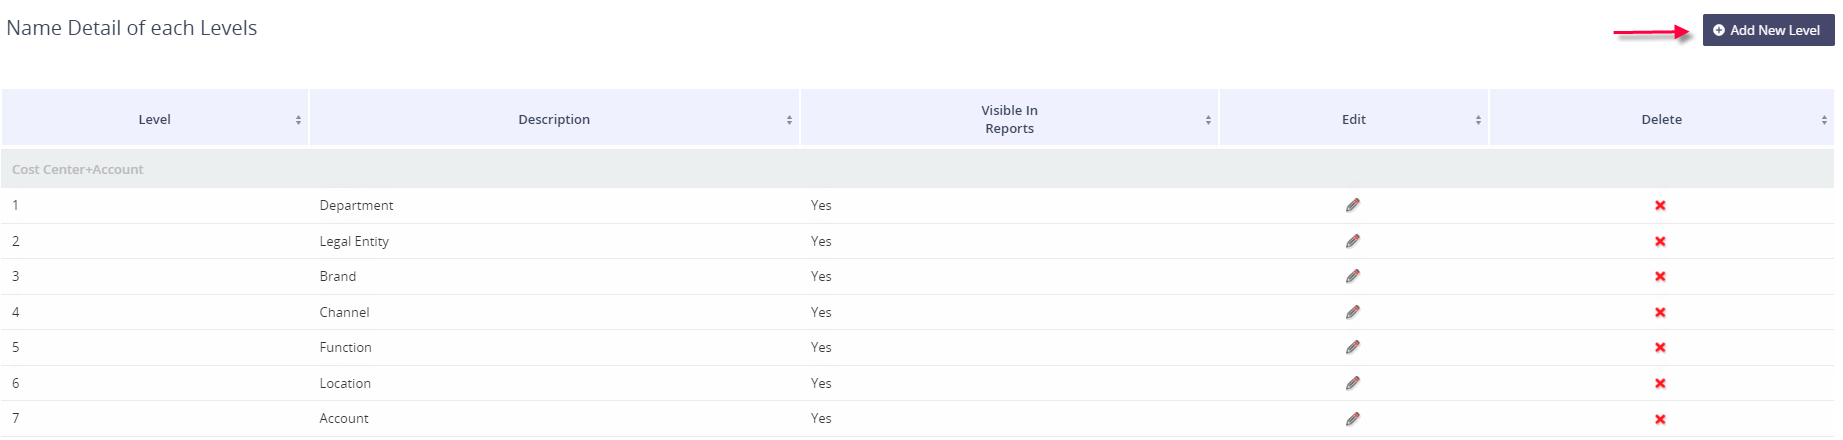Delete the Department level
The height and width of the screenshot is (440, 1843).
tap(1660, 206)
